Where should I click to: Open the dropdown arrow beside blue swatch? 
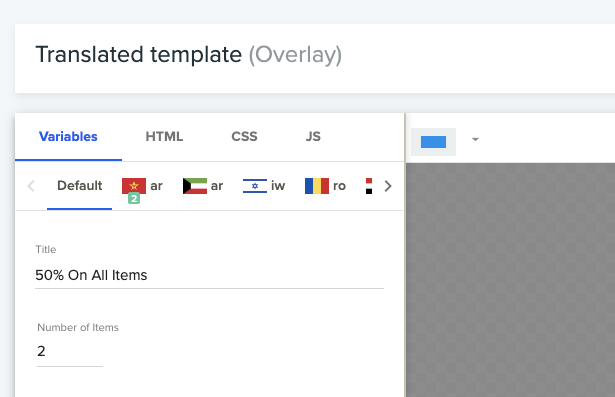[x=475, y=139]
